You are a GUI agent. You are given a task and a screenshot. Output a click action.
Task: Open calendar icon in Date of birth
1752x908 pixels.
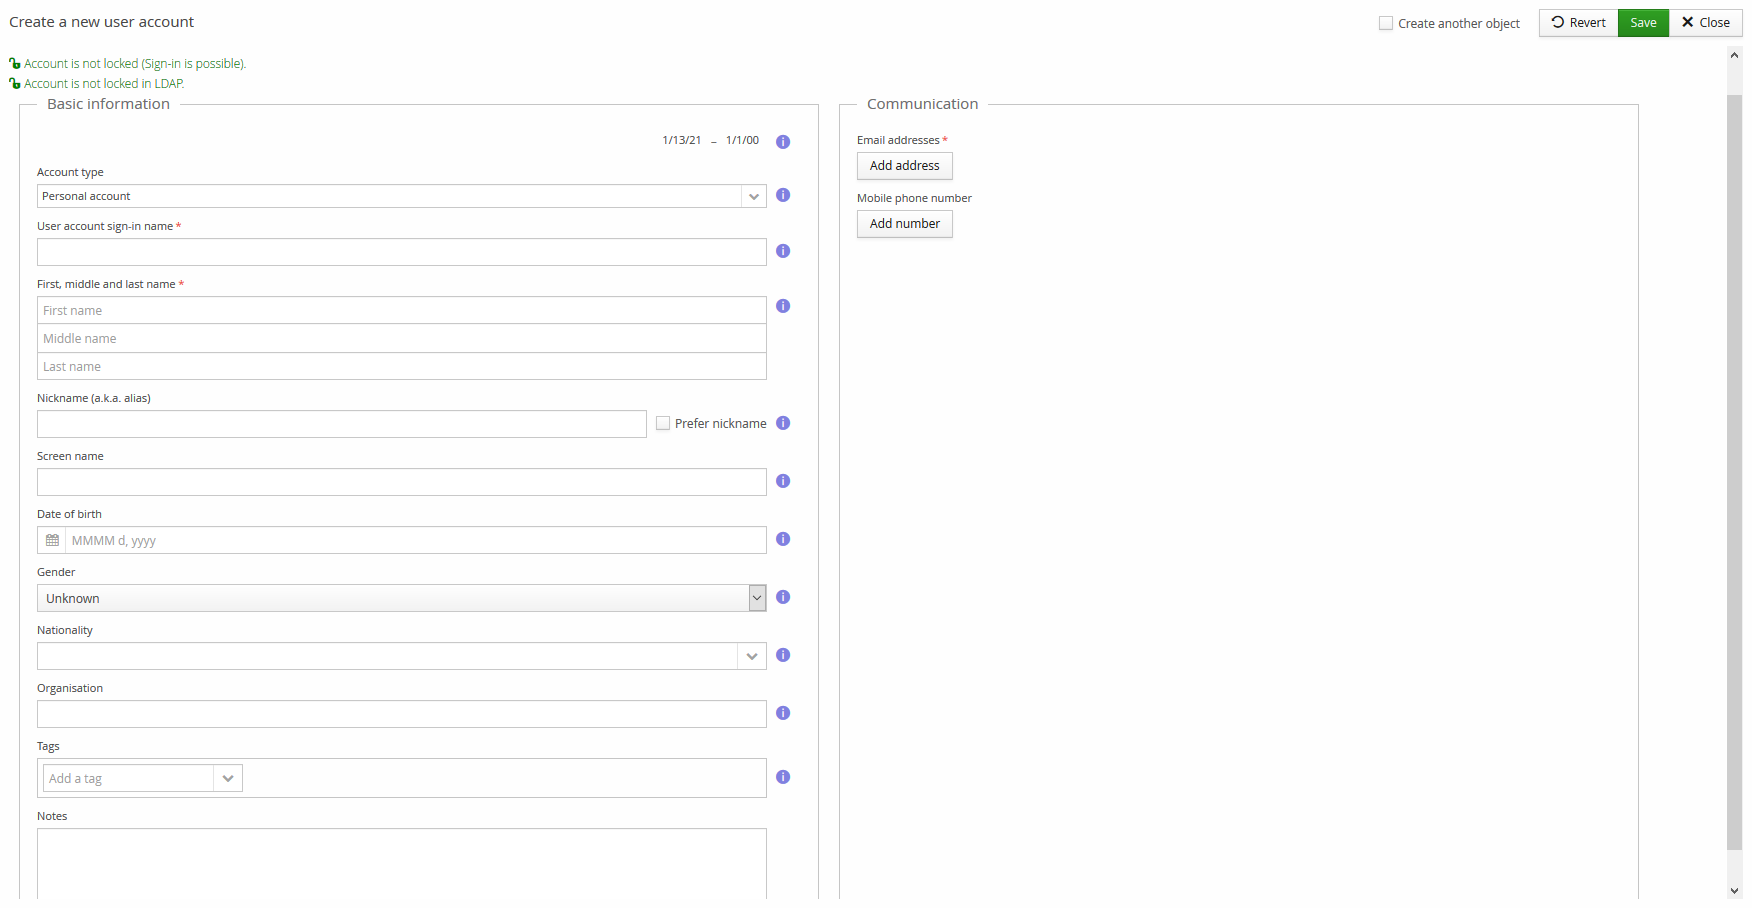tap(52, 540)
